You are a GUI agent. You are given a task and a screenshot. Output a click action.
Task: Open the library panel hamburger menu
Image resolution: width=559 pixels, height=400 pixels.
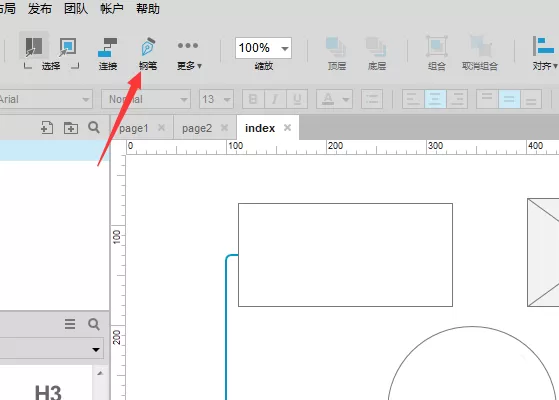pos(70,324)
